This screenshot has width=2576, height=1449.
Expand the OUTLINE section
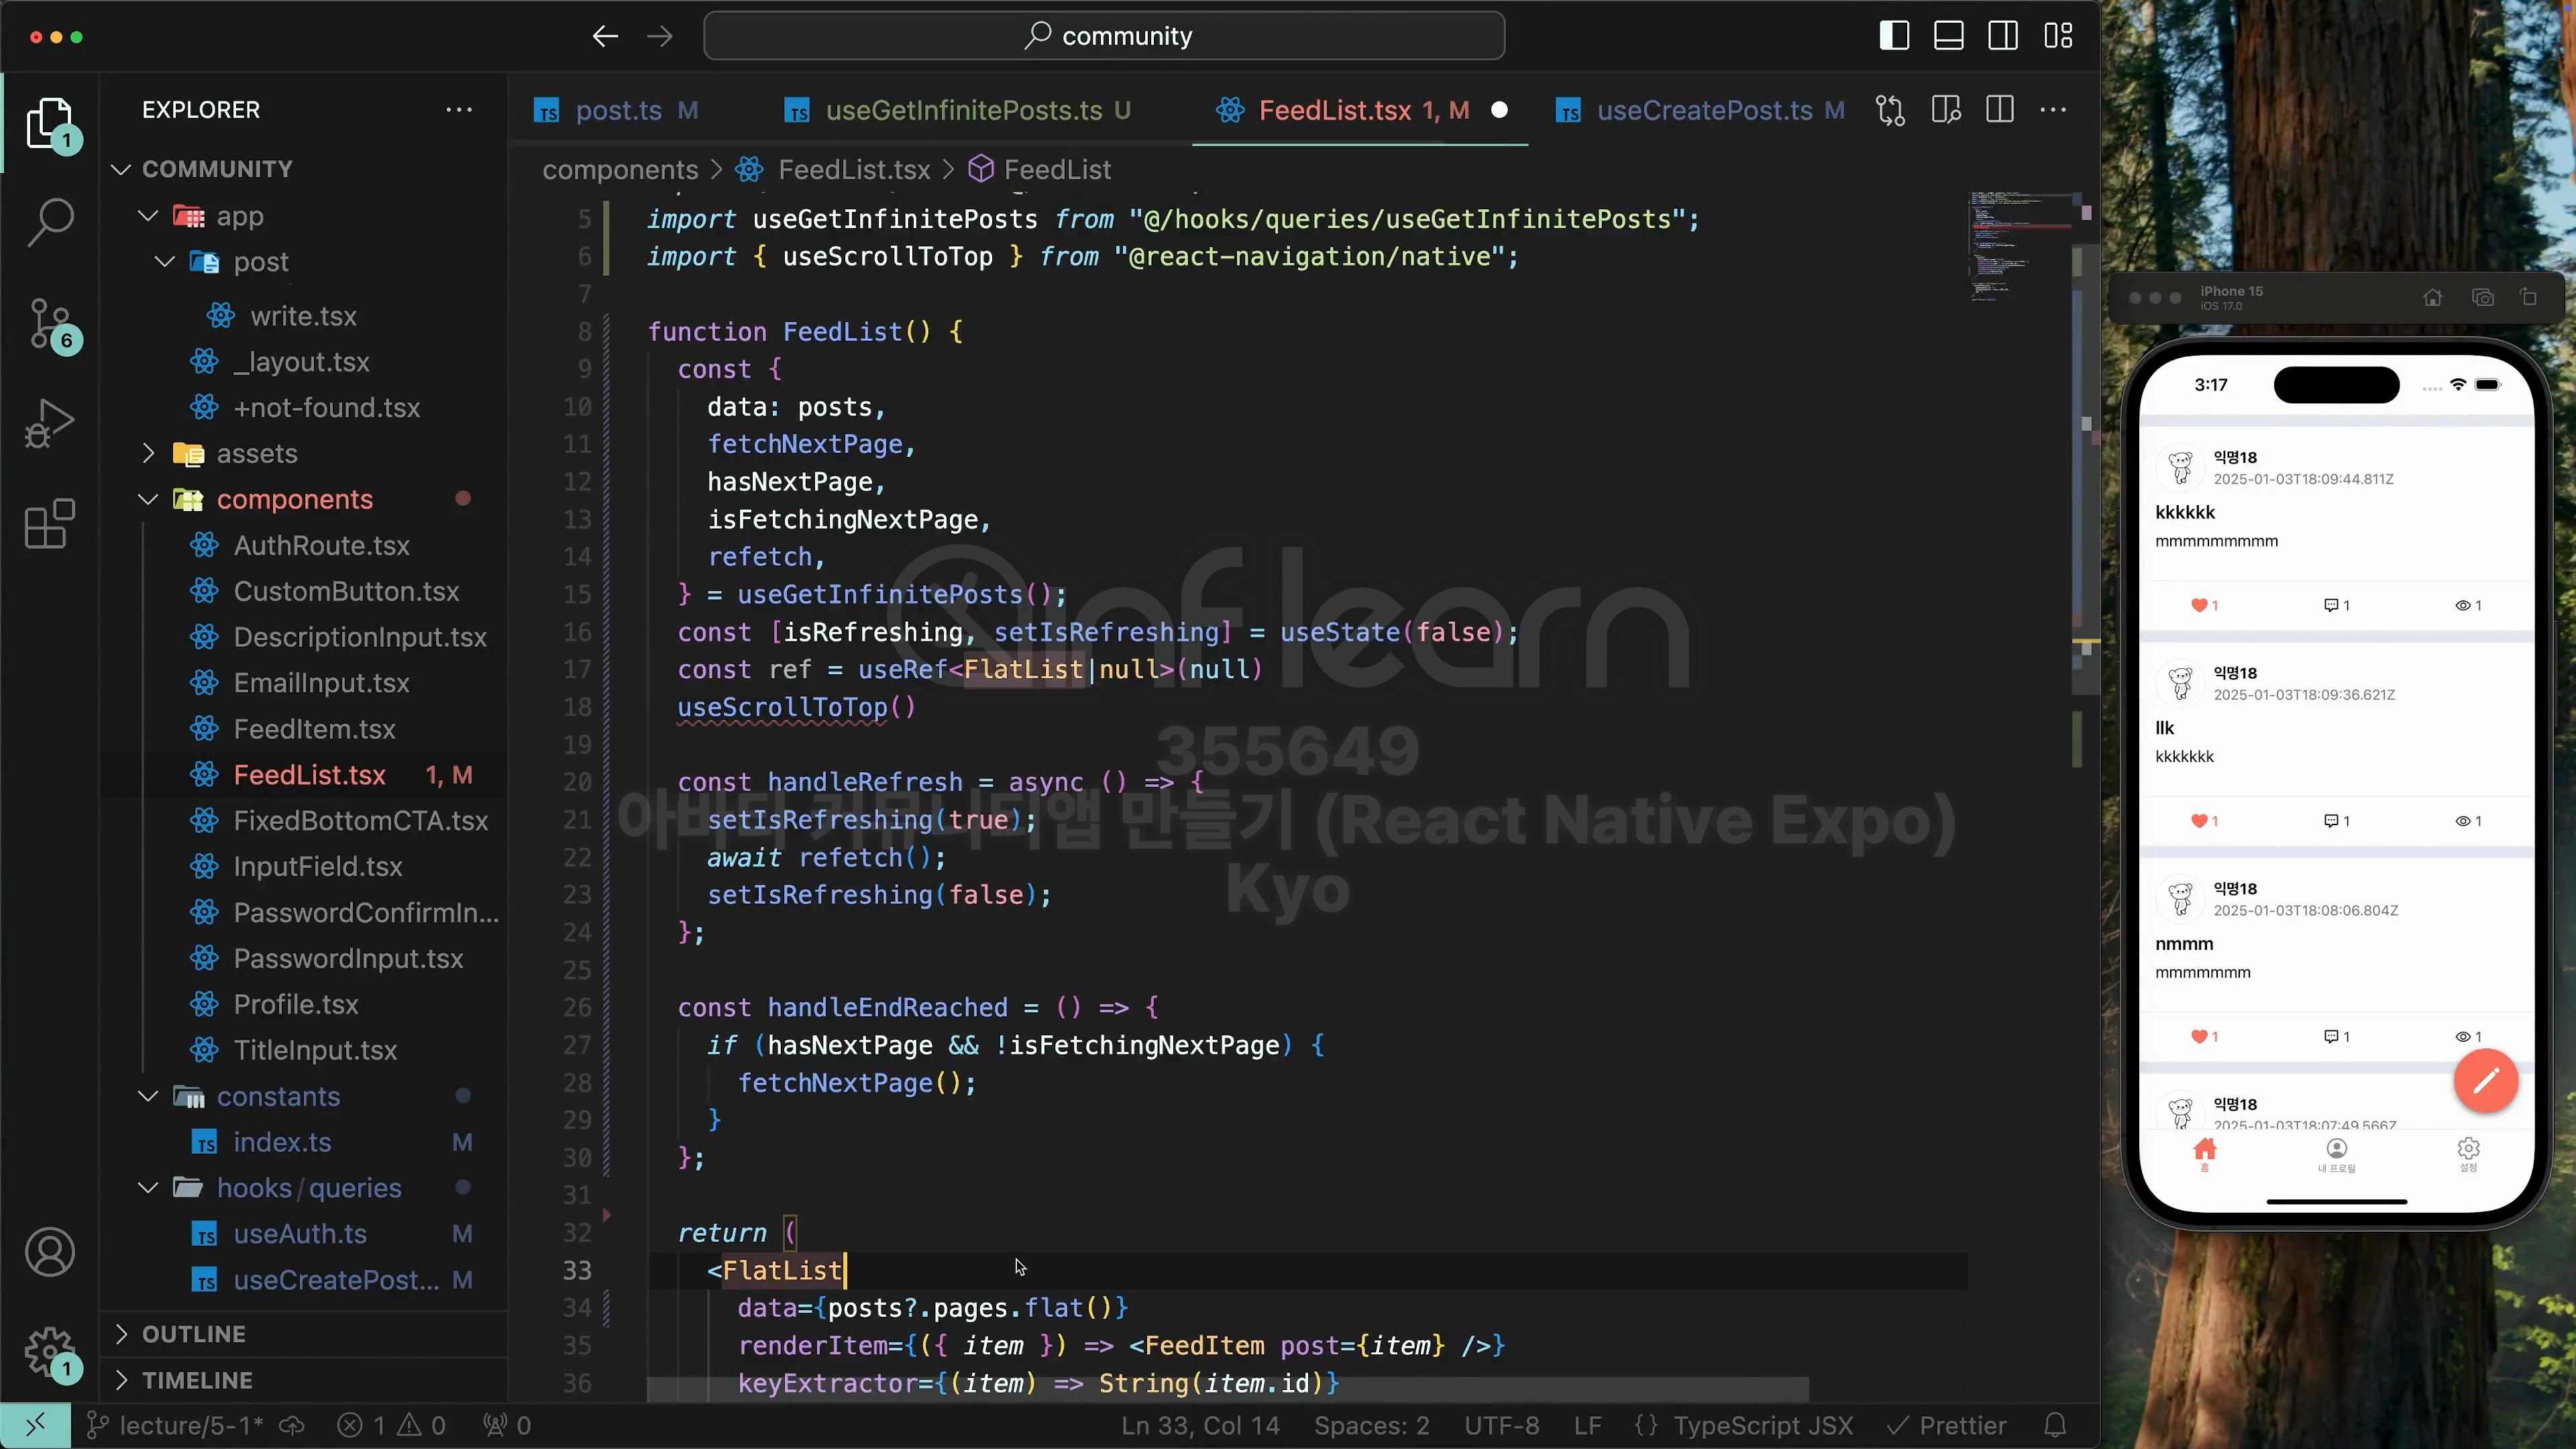[x=193, y=1334]
